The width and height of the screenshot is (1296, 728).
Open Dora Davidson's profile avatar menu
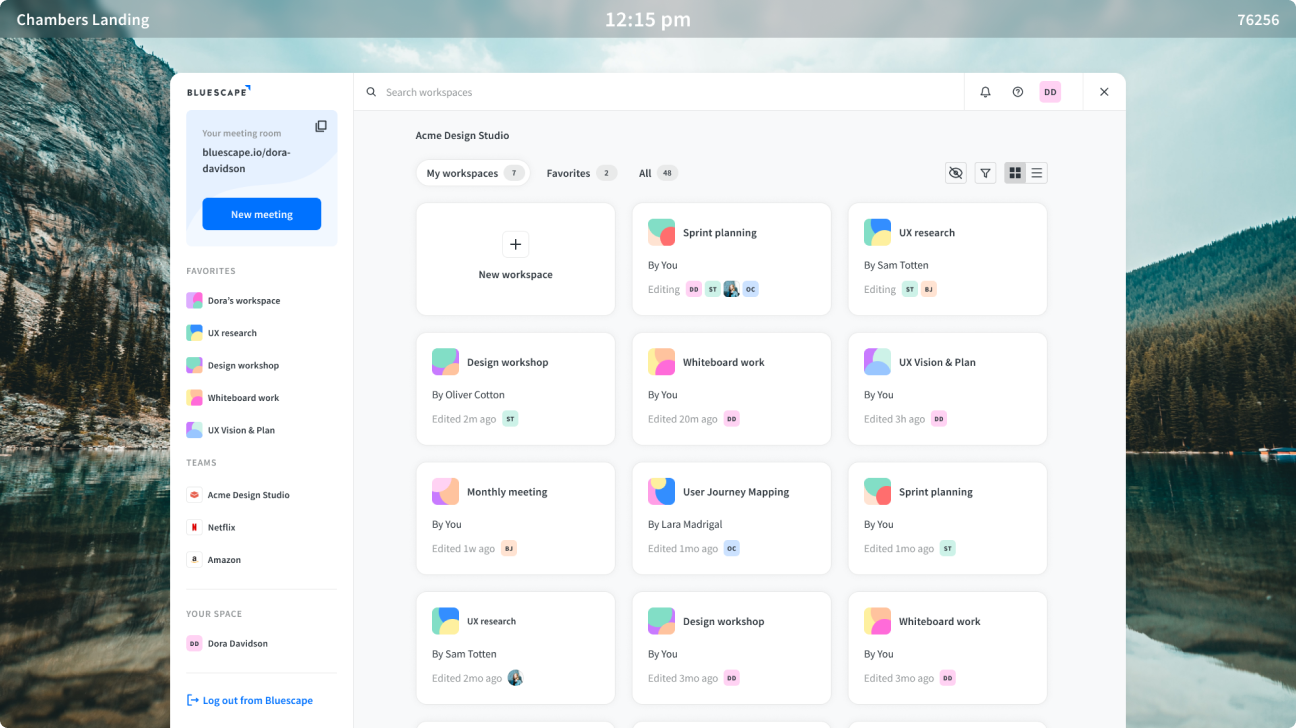pyautogui.click(x=194, y=643)
